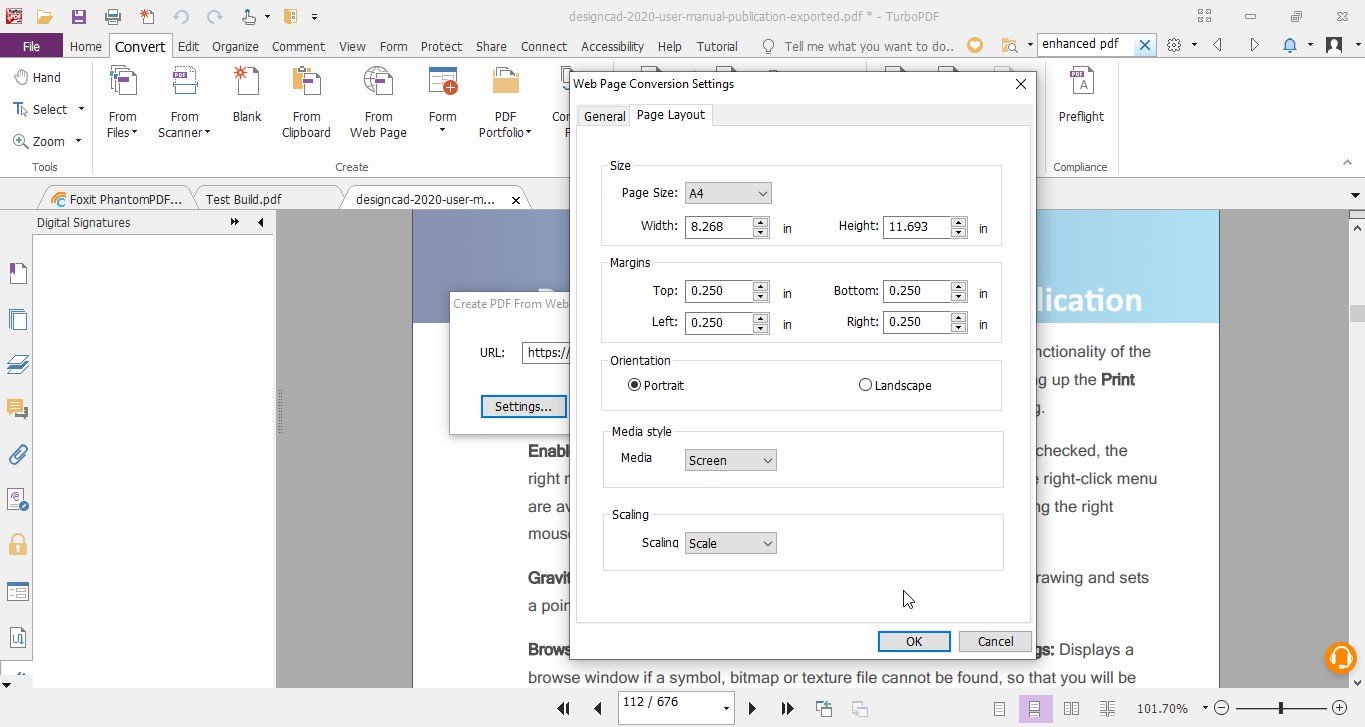Screen dimensions: 1365x727
Task: Switch to two-page facing view
Action: pos(1071,708)
